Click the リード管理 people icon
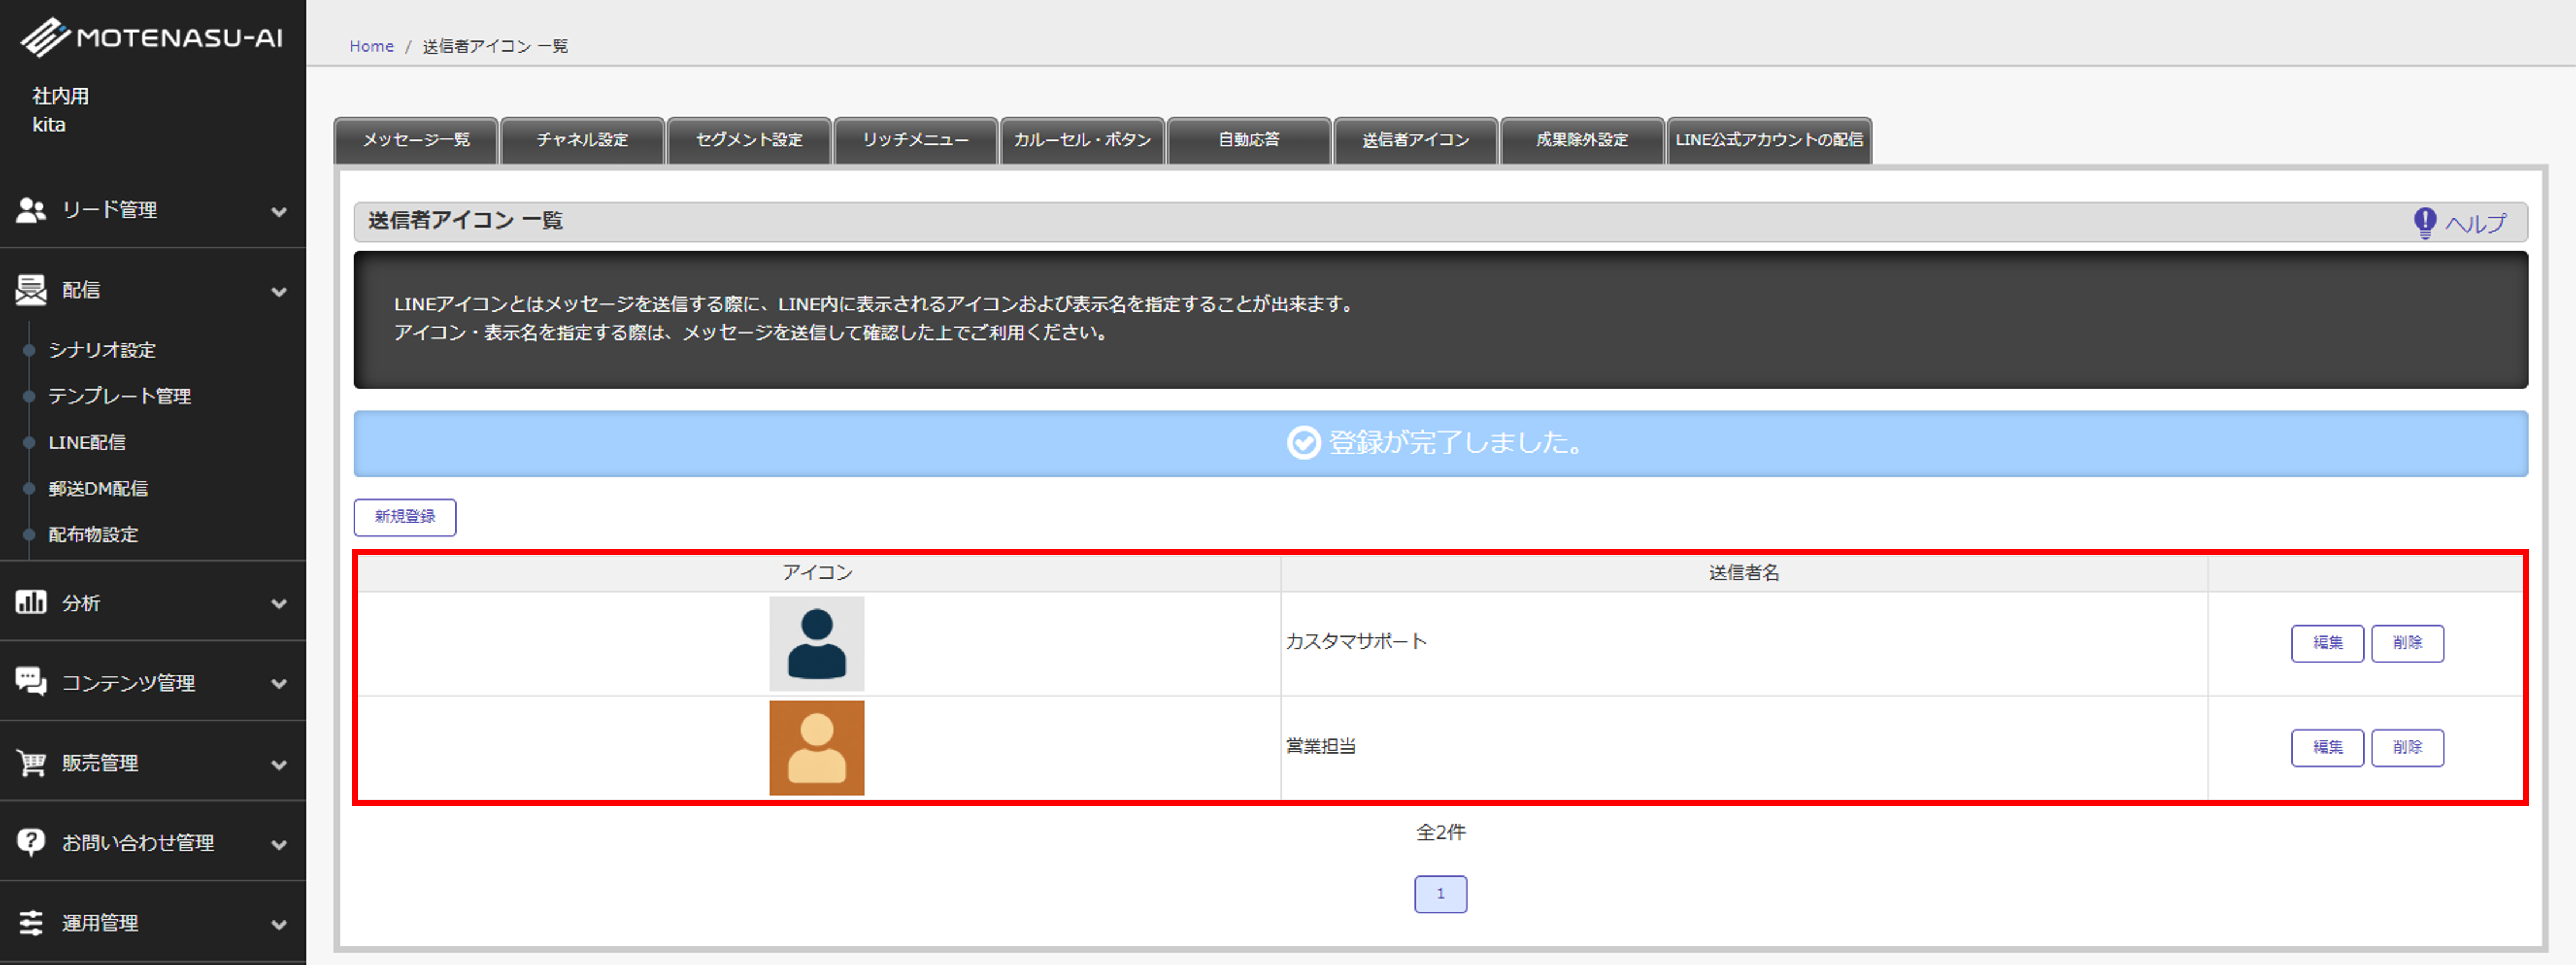This screenshot has width=2576, height=965. [x=31, y=210]
